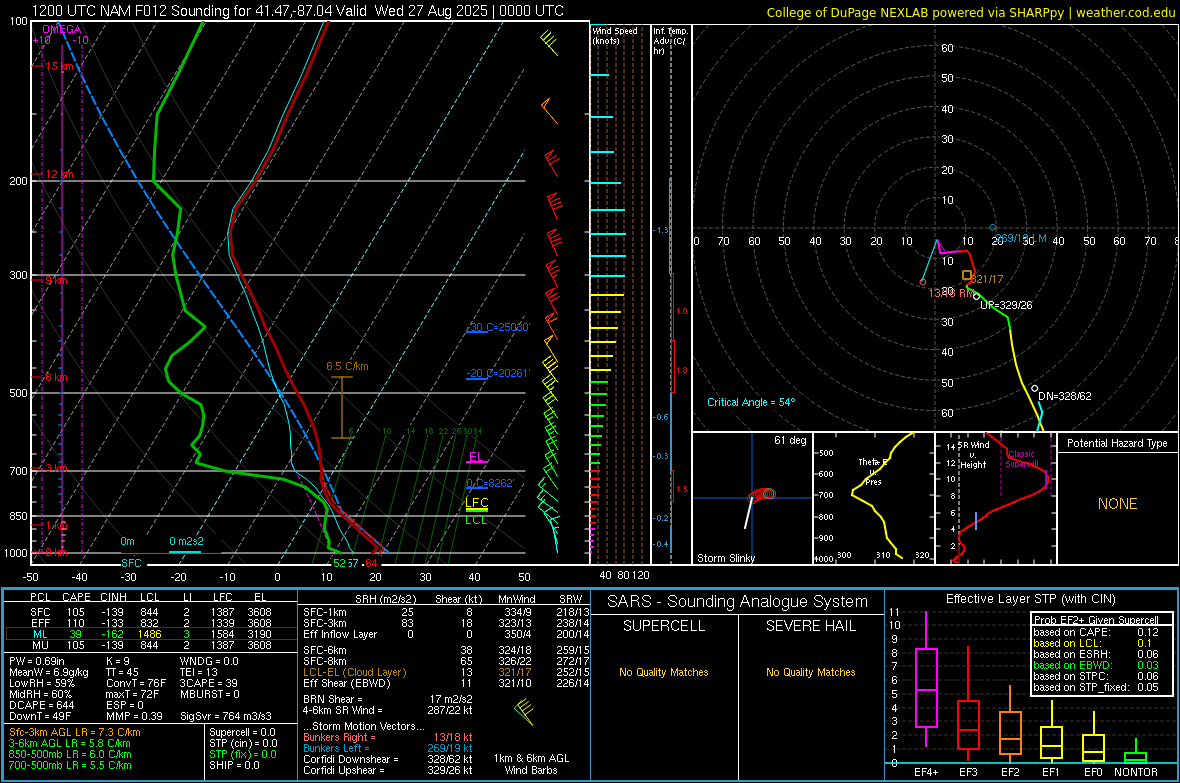Click the Potential Hazard Type heading
The image size is (1180, 783).
point(1118,443)
